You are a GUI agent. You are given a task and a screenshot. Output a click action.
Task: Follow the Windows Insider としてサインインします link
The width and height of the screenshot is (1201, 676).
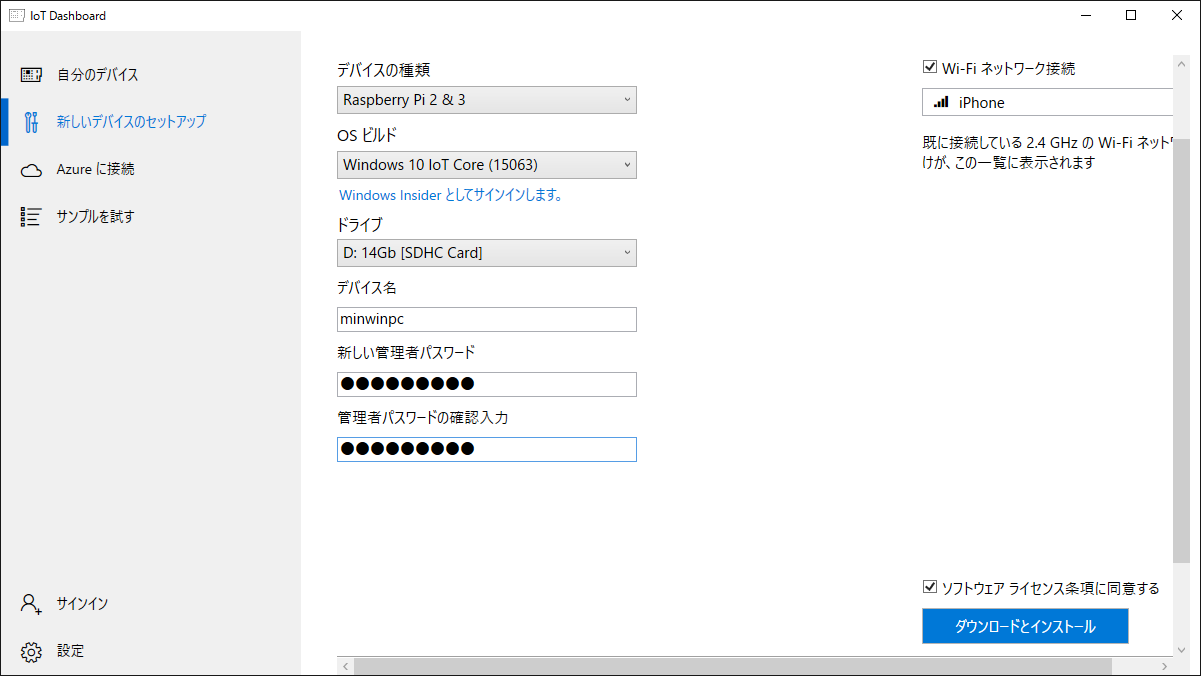tap(451, 196)
